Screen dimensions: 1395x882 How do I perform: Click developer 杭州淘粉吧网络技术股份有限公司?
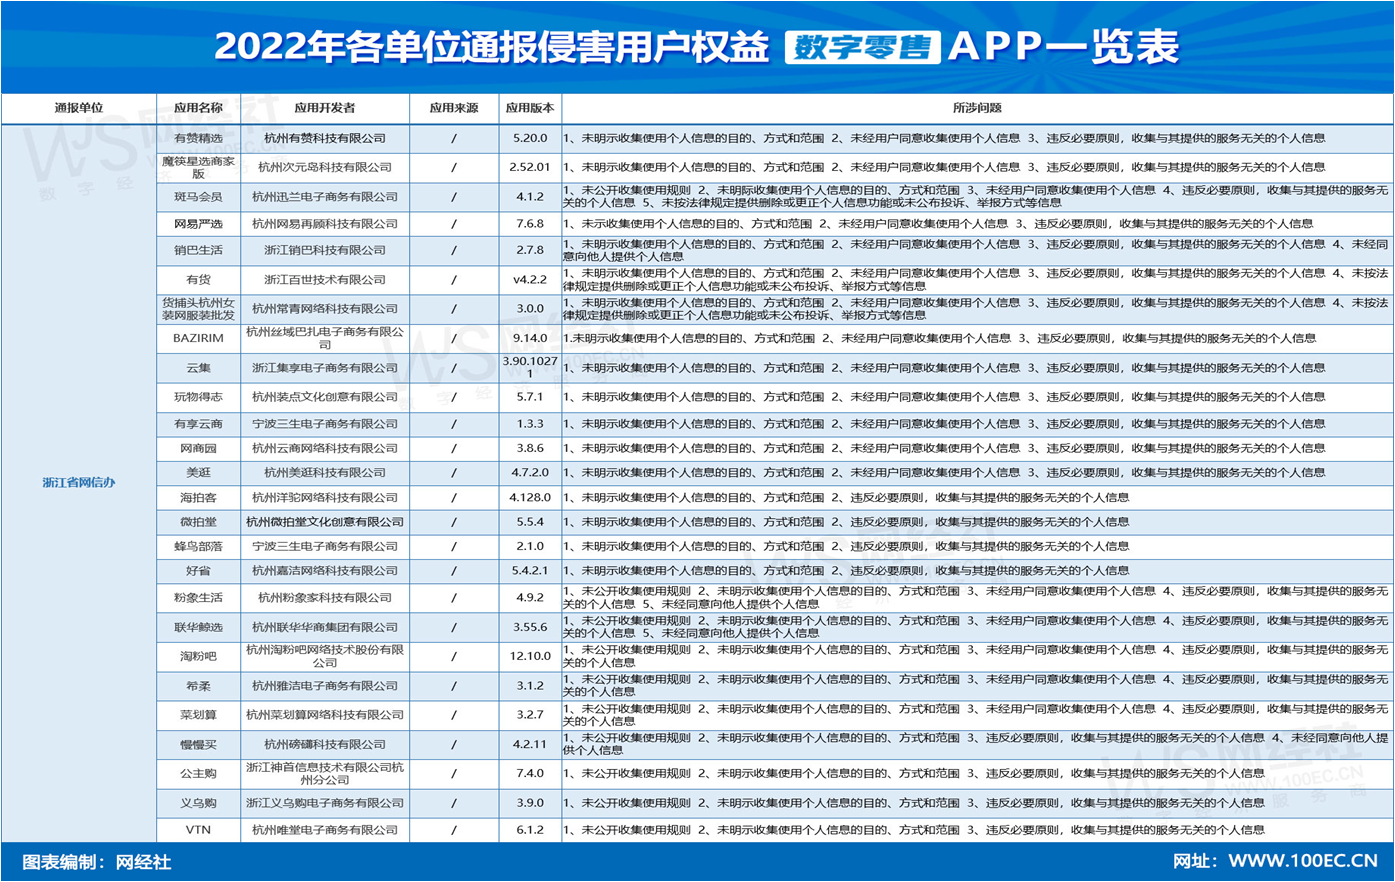pyautogui.click(x=325, y=656)
